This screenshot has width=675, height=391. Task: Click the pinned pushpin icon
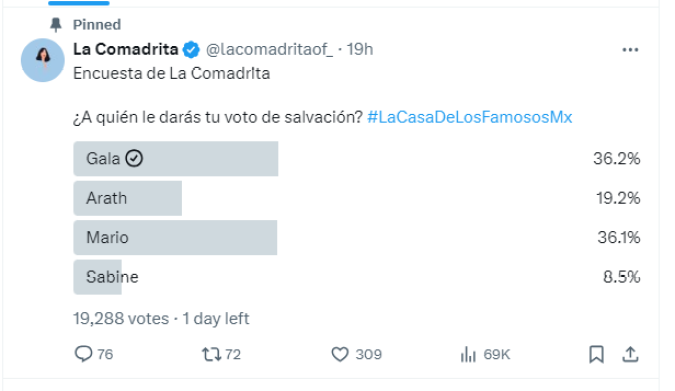coord(56,25)
